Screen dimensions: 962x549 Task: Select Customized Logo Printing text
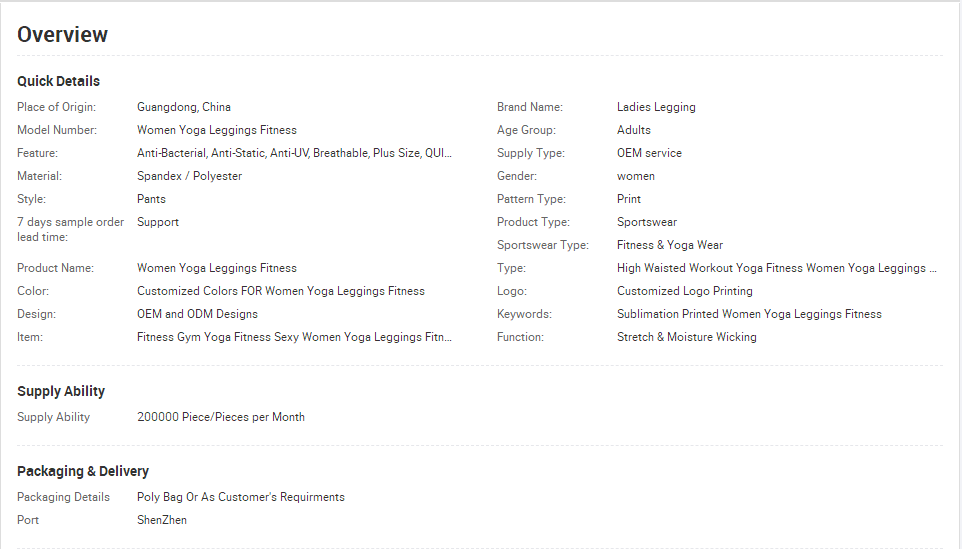pyautogui.click(x=685, y=291)
